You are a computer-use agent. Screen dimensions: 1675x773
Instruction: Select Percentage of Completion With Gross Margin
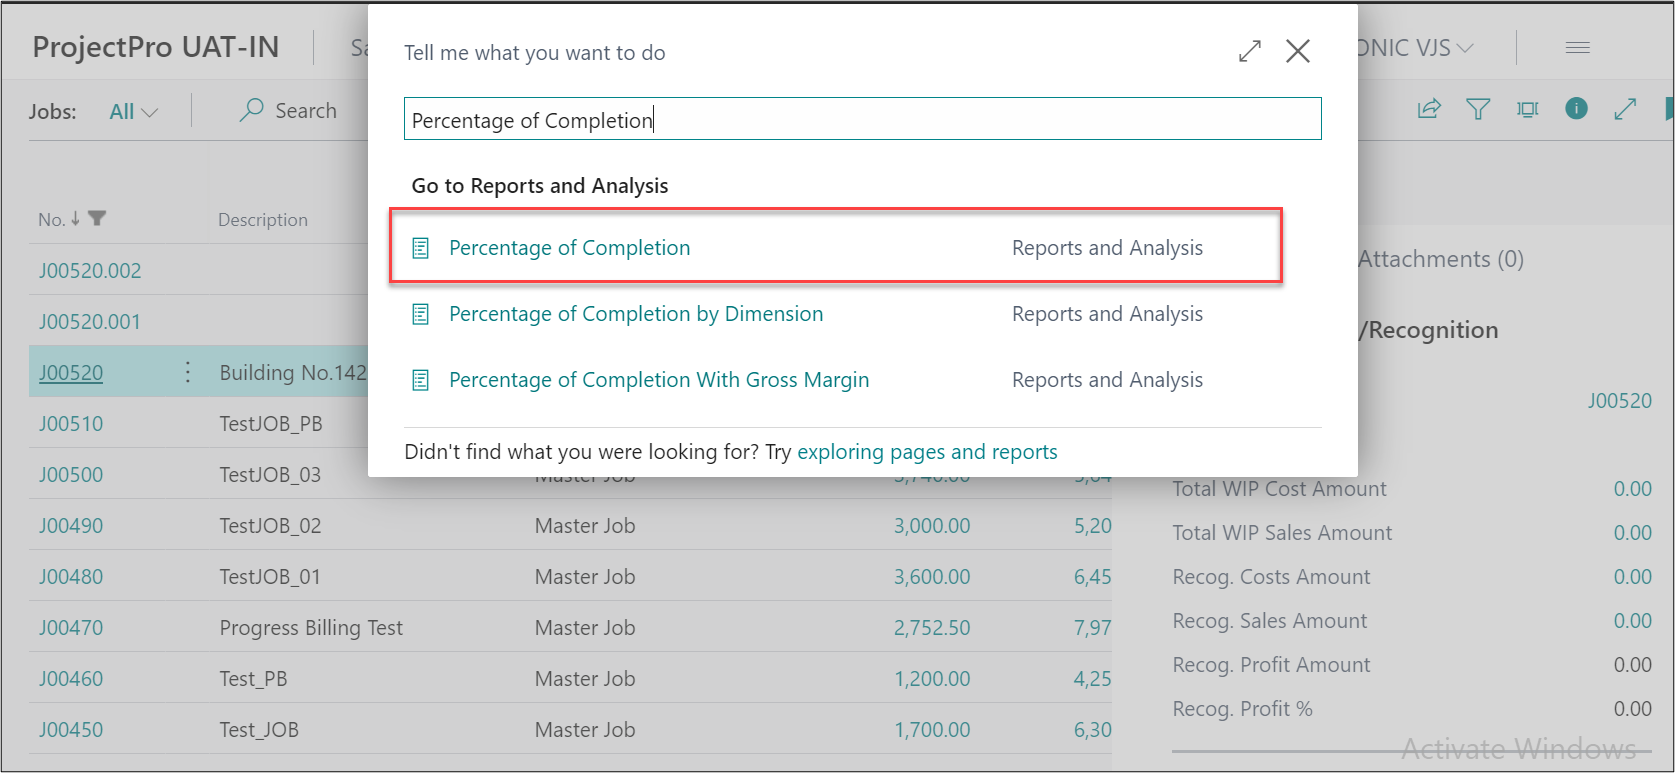point(658,380)
